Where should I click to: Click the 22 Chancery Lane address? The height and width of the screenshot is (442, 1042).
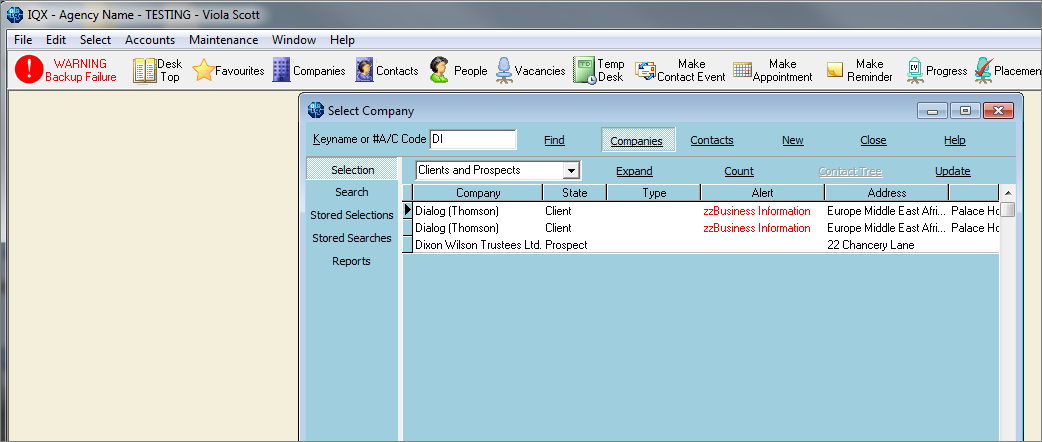[871, 245]
